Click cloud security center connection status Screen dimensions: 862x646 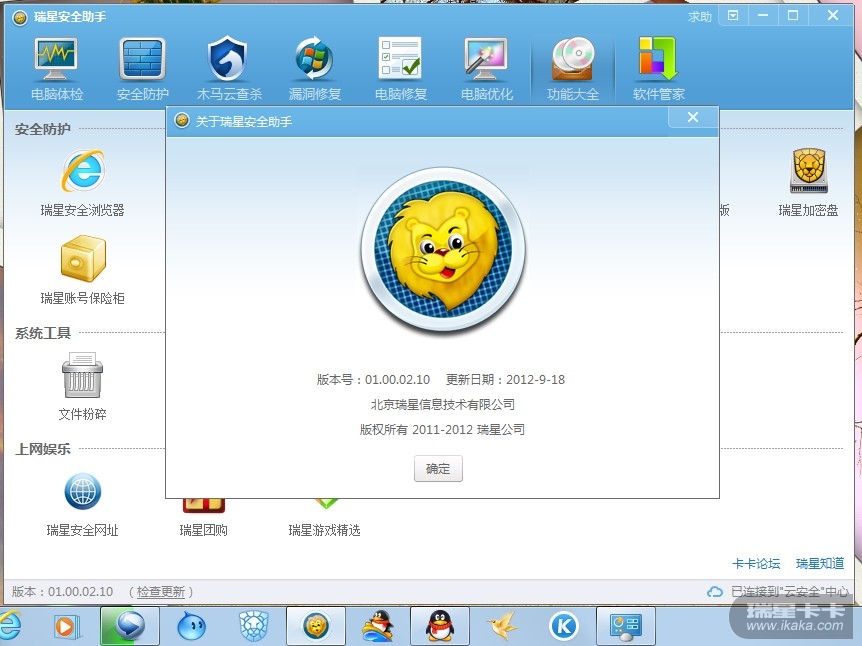click(x=778, y=592)
